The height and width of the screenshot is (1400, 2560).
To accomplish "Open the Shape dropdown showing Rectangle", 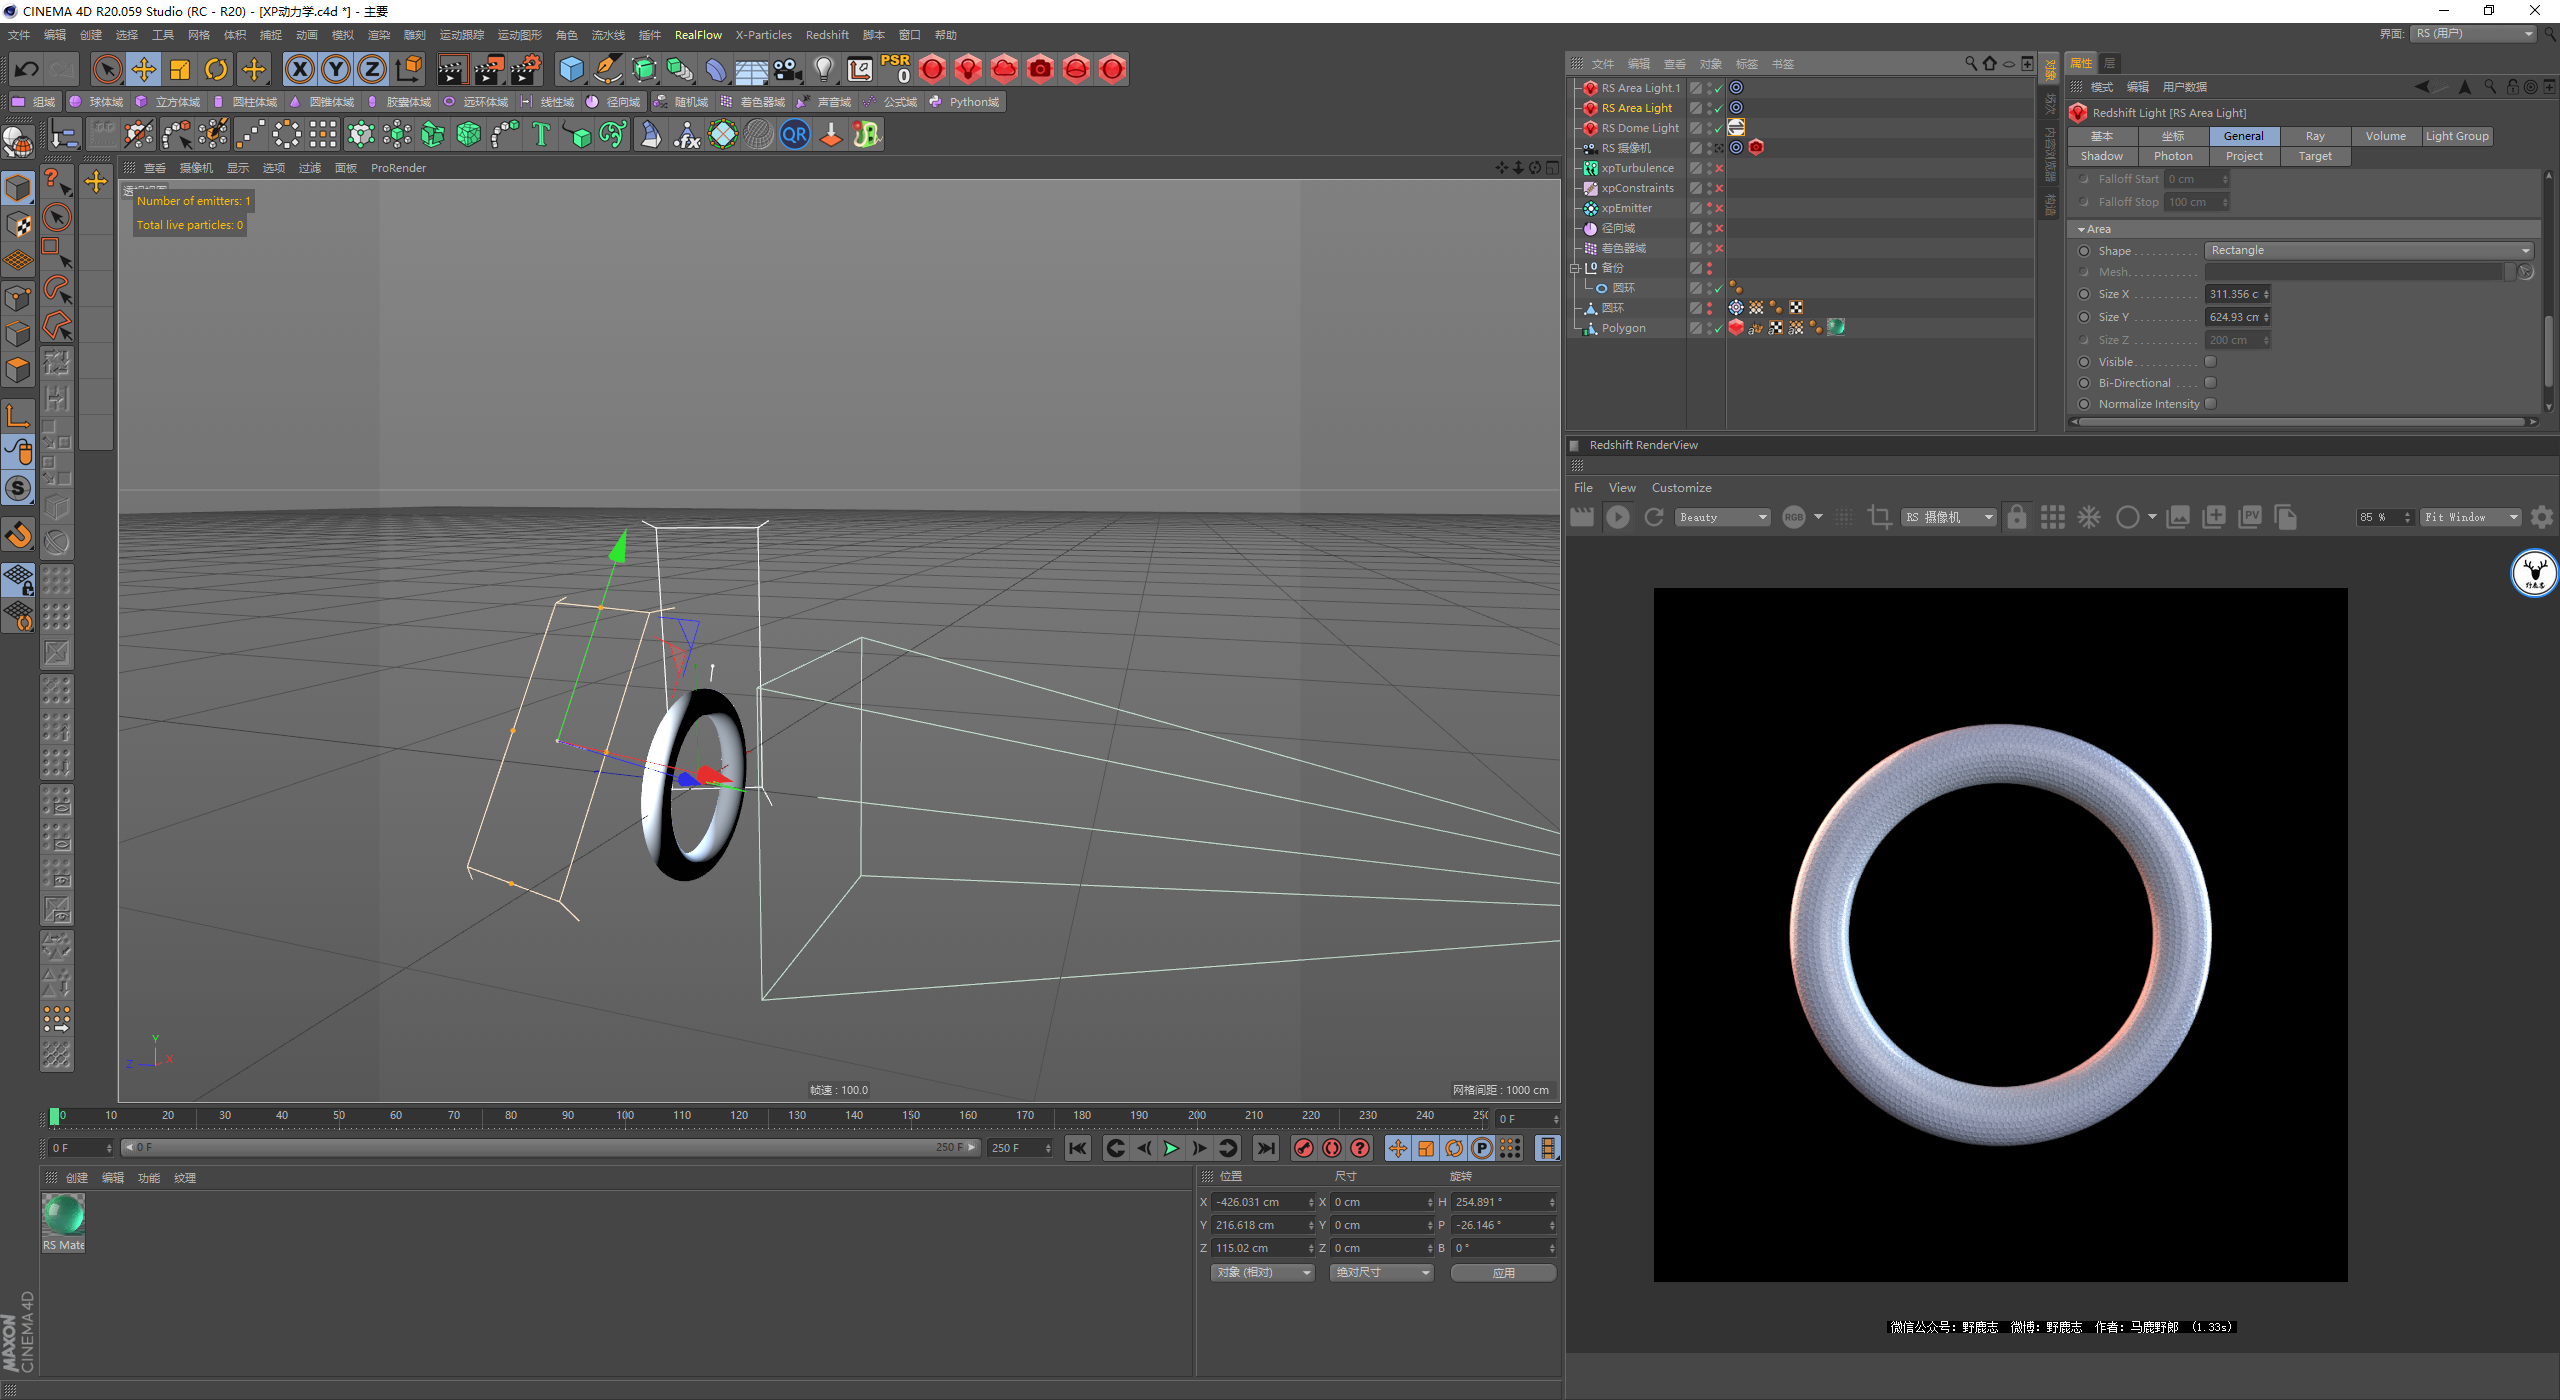I will [2368, 251].
